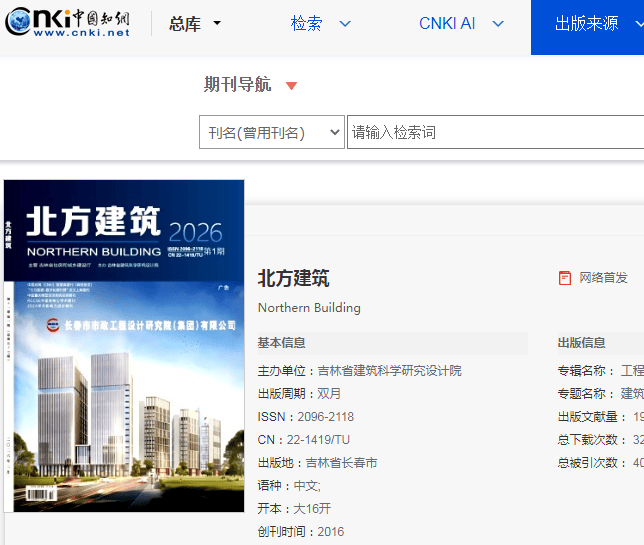Select the 出版信息 section header
Viewport: 644px width, 545px height.
581,343
